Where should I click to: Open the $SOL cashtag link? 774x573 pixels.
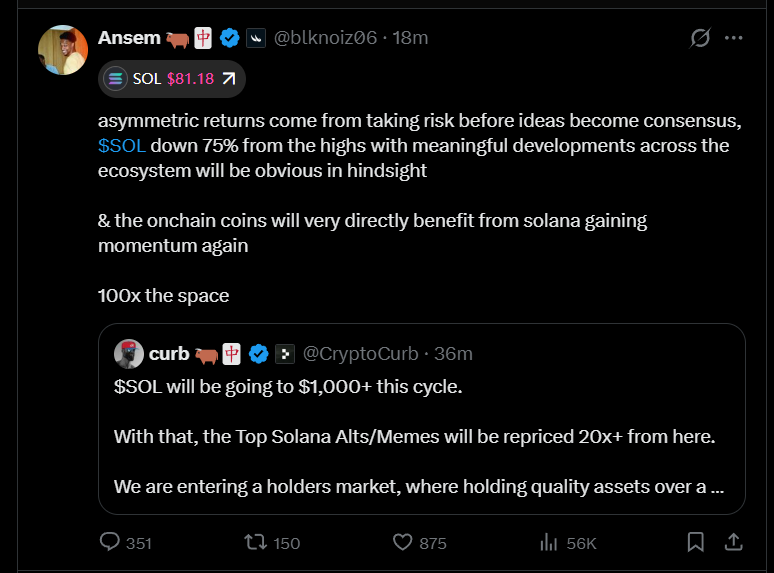click(x=121, y=146)
